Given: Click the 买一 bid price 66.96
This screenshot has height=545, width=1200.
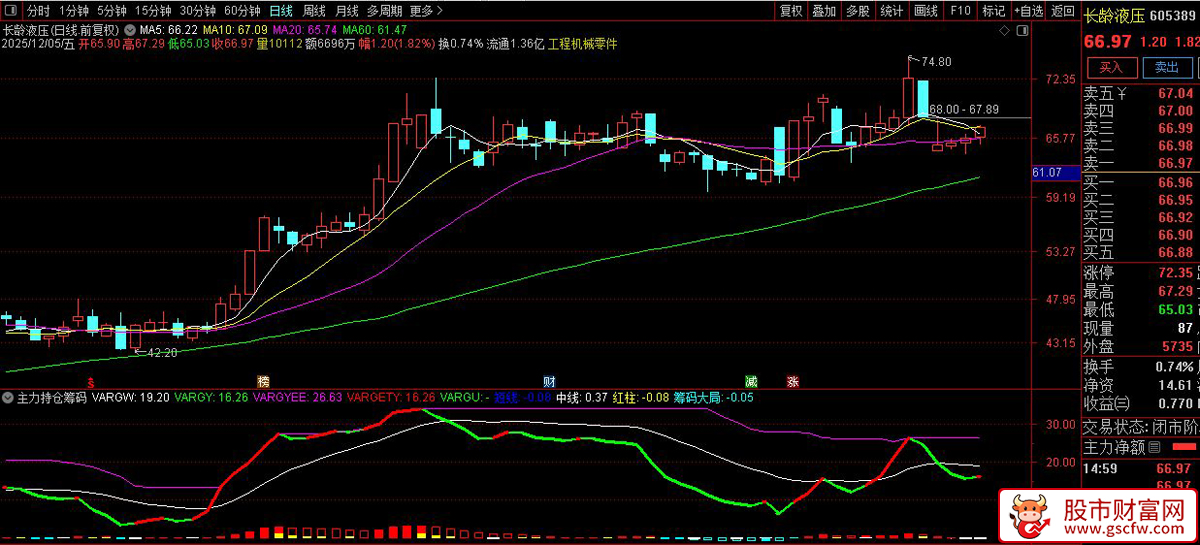Looking at the screenshot, I should tap(1175, 183).
